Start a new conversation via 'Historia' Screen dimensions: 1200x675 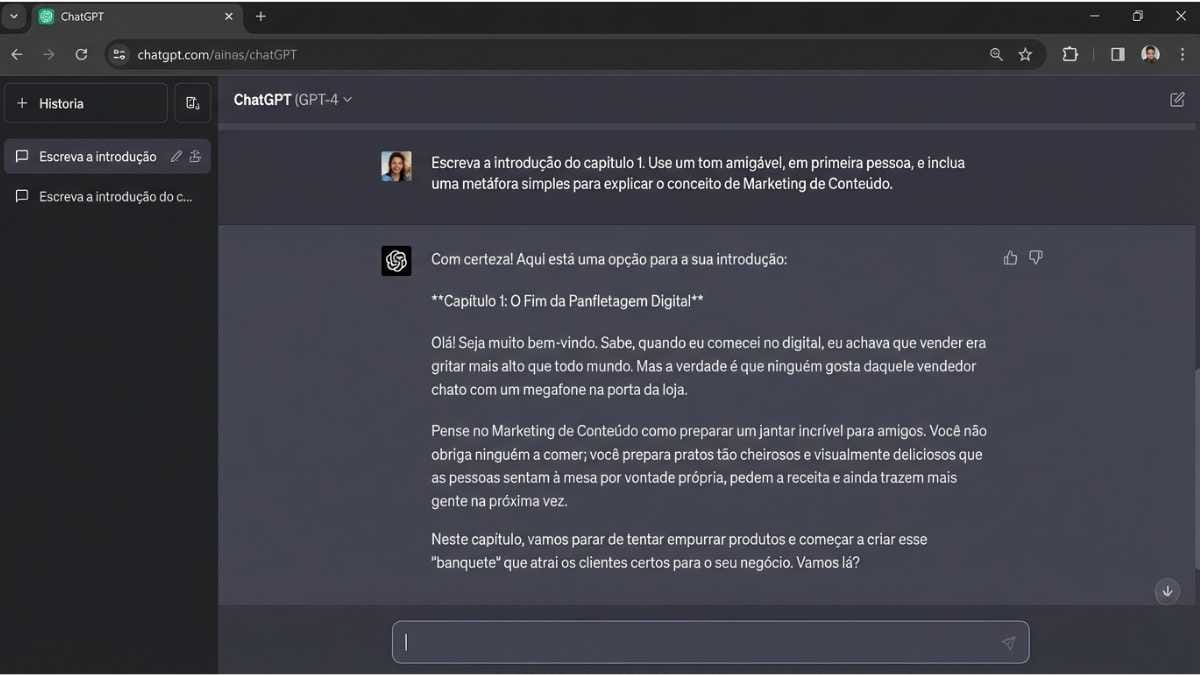pos(60,102)
